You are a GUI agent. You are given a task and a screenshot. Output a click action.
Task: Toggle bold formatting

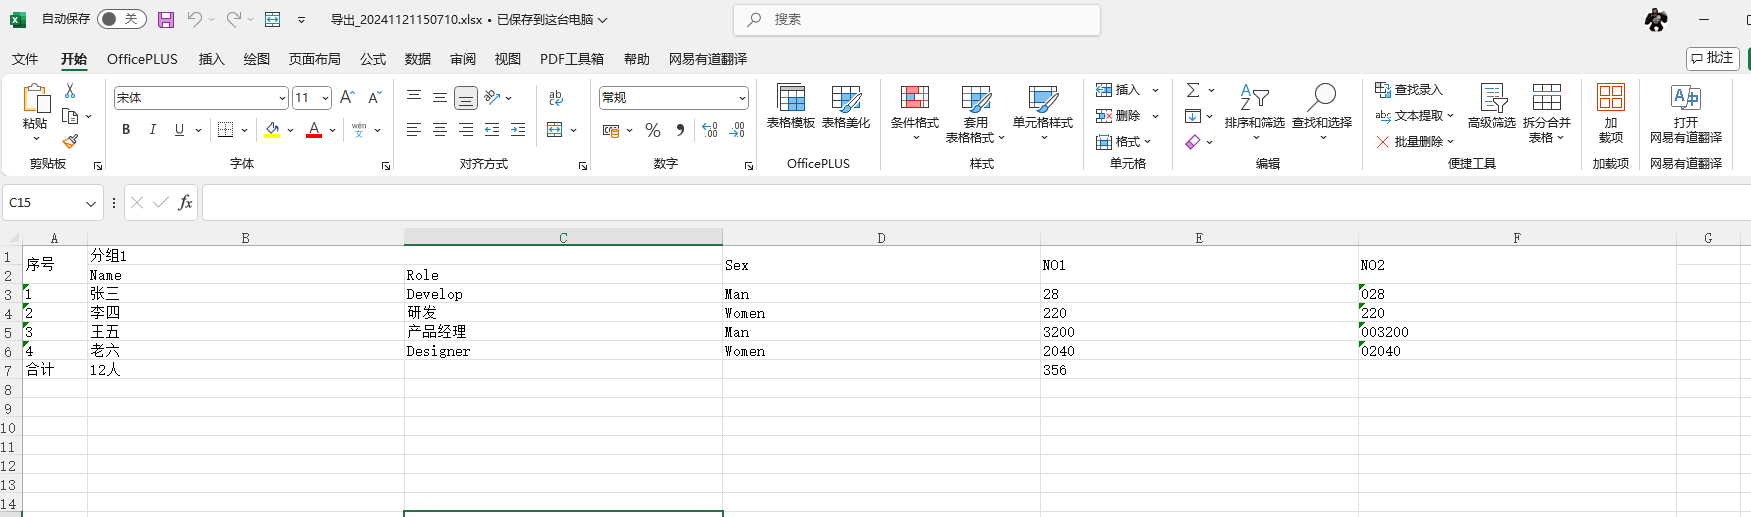126,129
